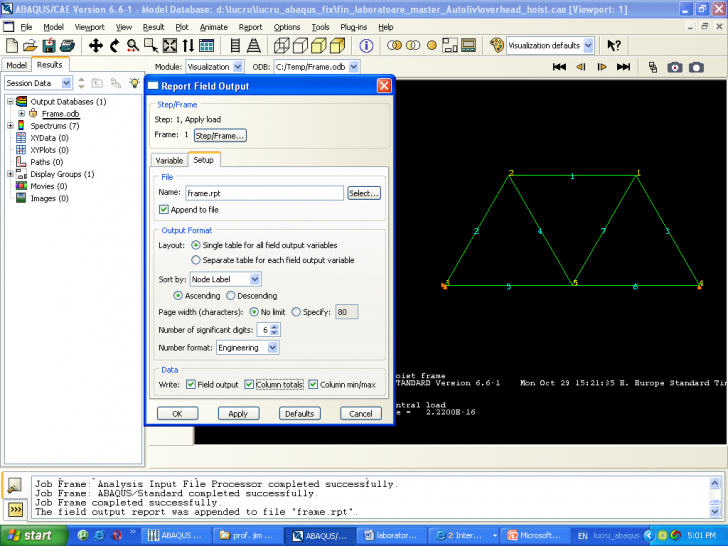728x546 pixels.
Task: Toggle the Column totals checkbox
Action: coord(251,384)
